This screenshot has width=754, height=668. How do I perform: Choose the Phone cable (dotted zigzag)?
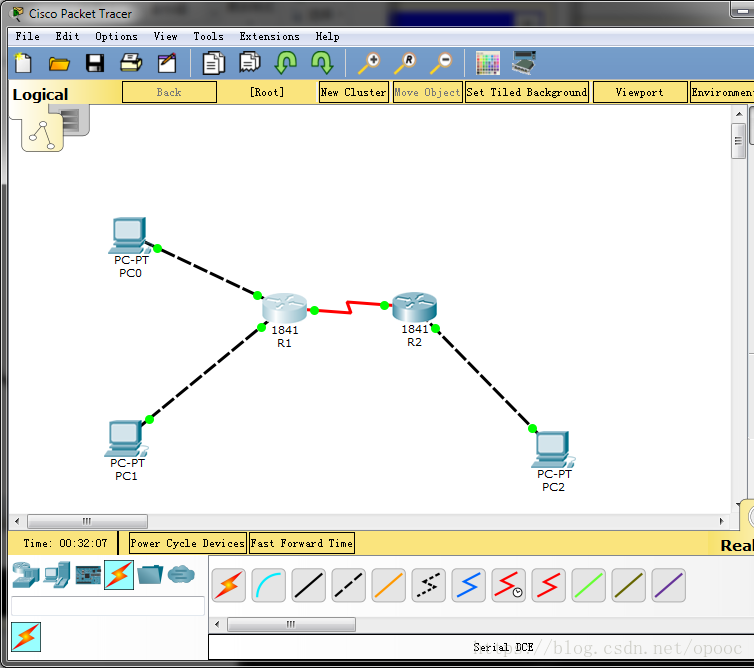click(428, 585)
